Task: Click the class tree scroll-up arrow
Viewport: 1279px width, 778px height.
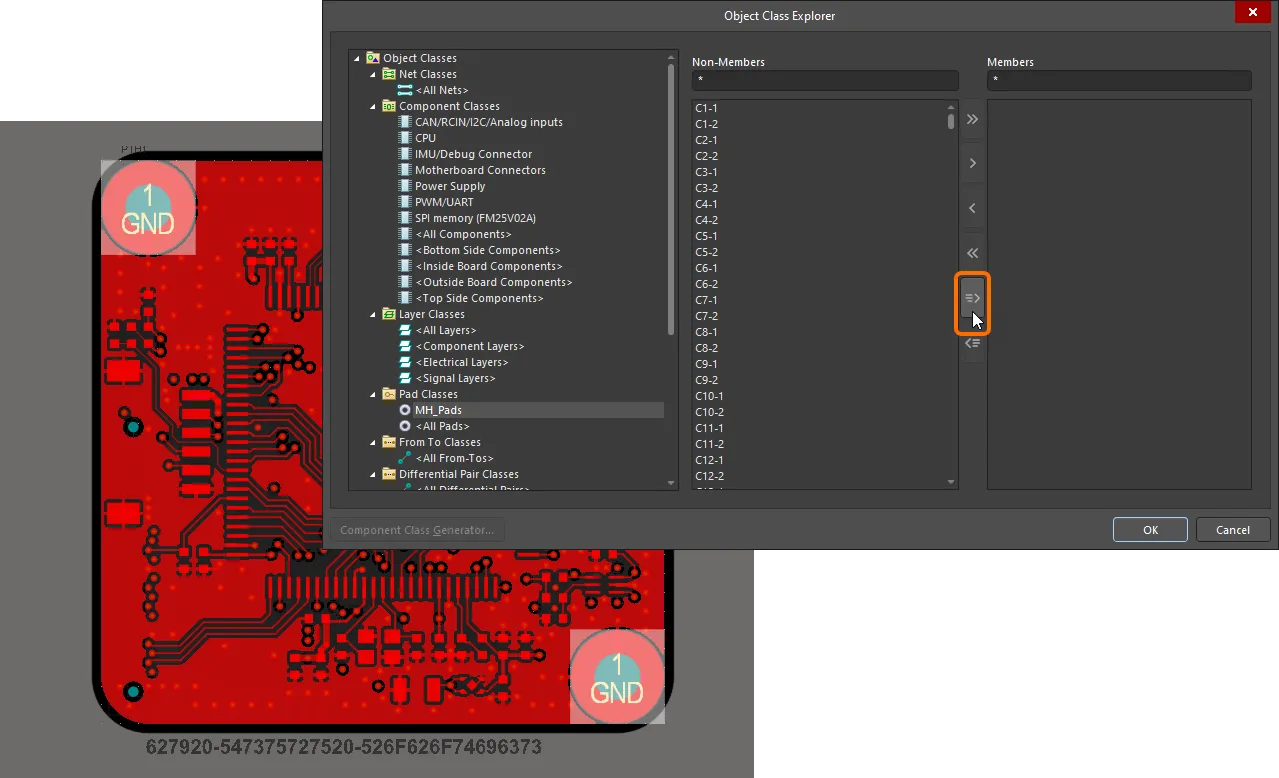Action: [671, 58]
